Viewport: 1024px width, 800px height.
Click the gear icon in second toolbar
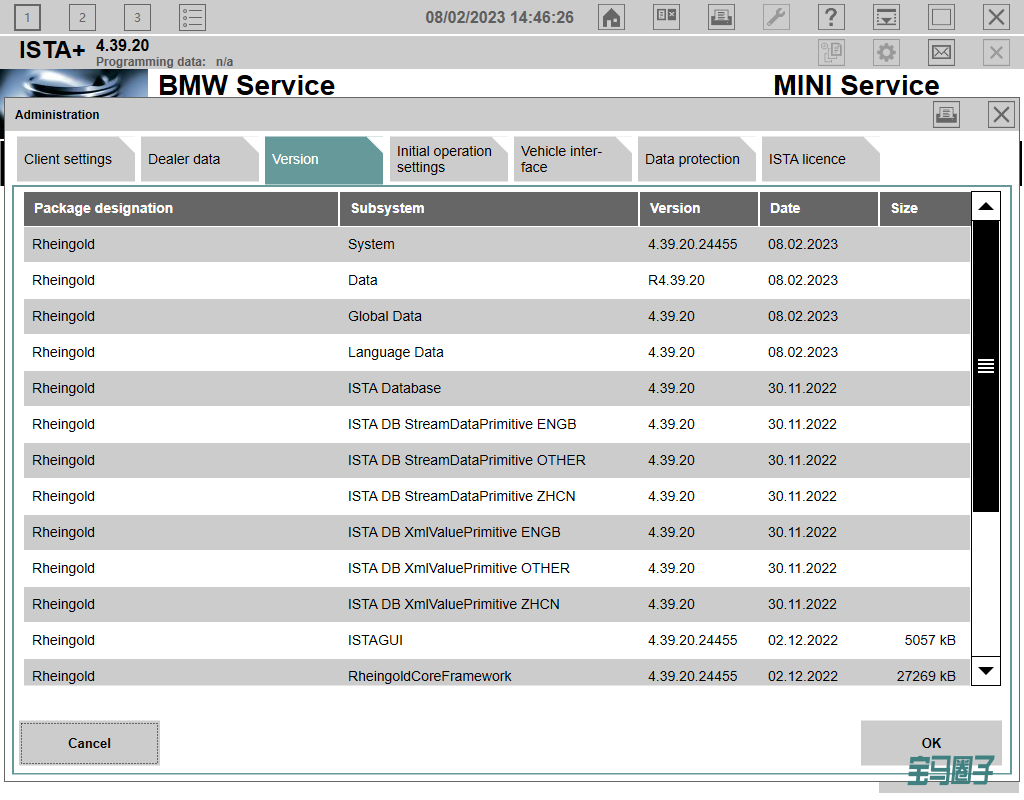tap(886, 53)
